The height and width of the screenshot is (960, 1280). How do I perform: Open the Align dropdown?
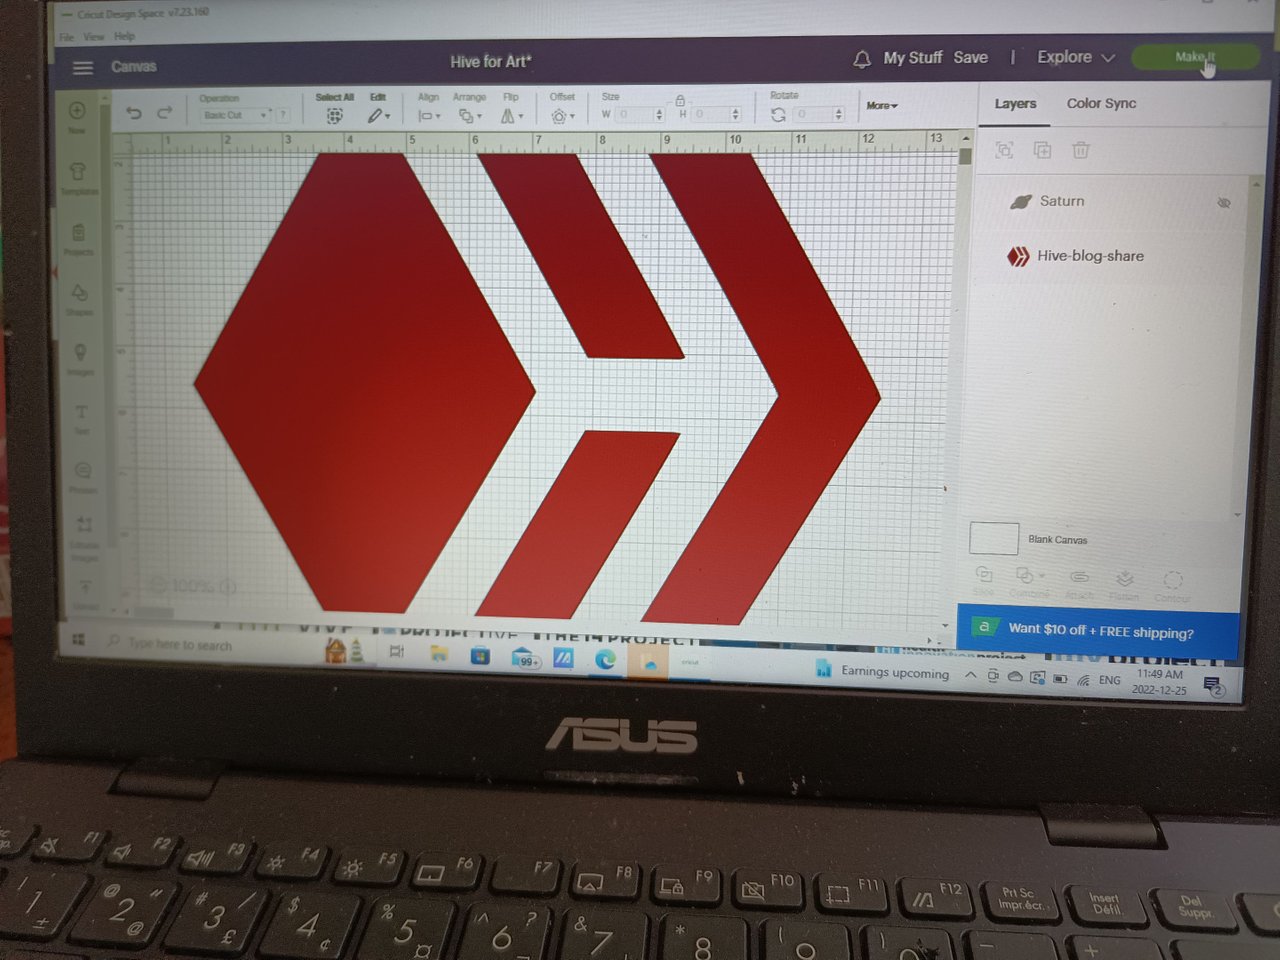coord(428,116)
